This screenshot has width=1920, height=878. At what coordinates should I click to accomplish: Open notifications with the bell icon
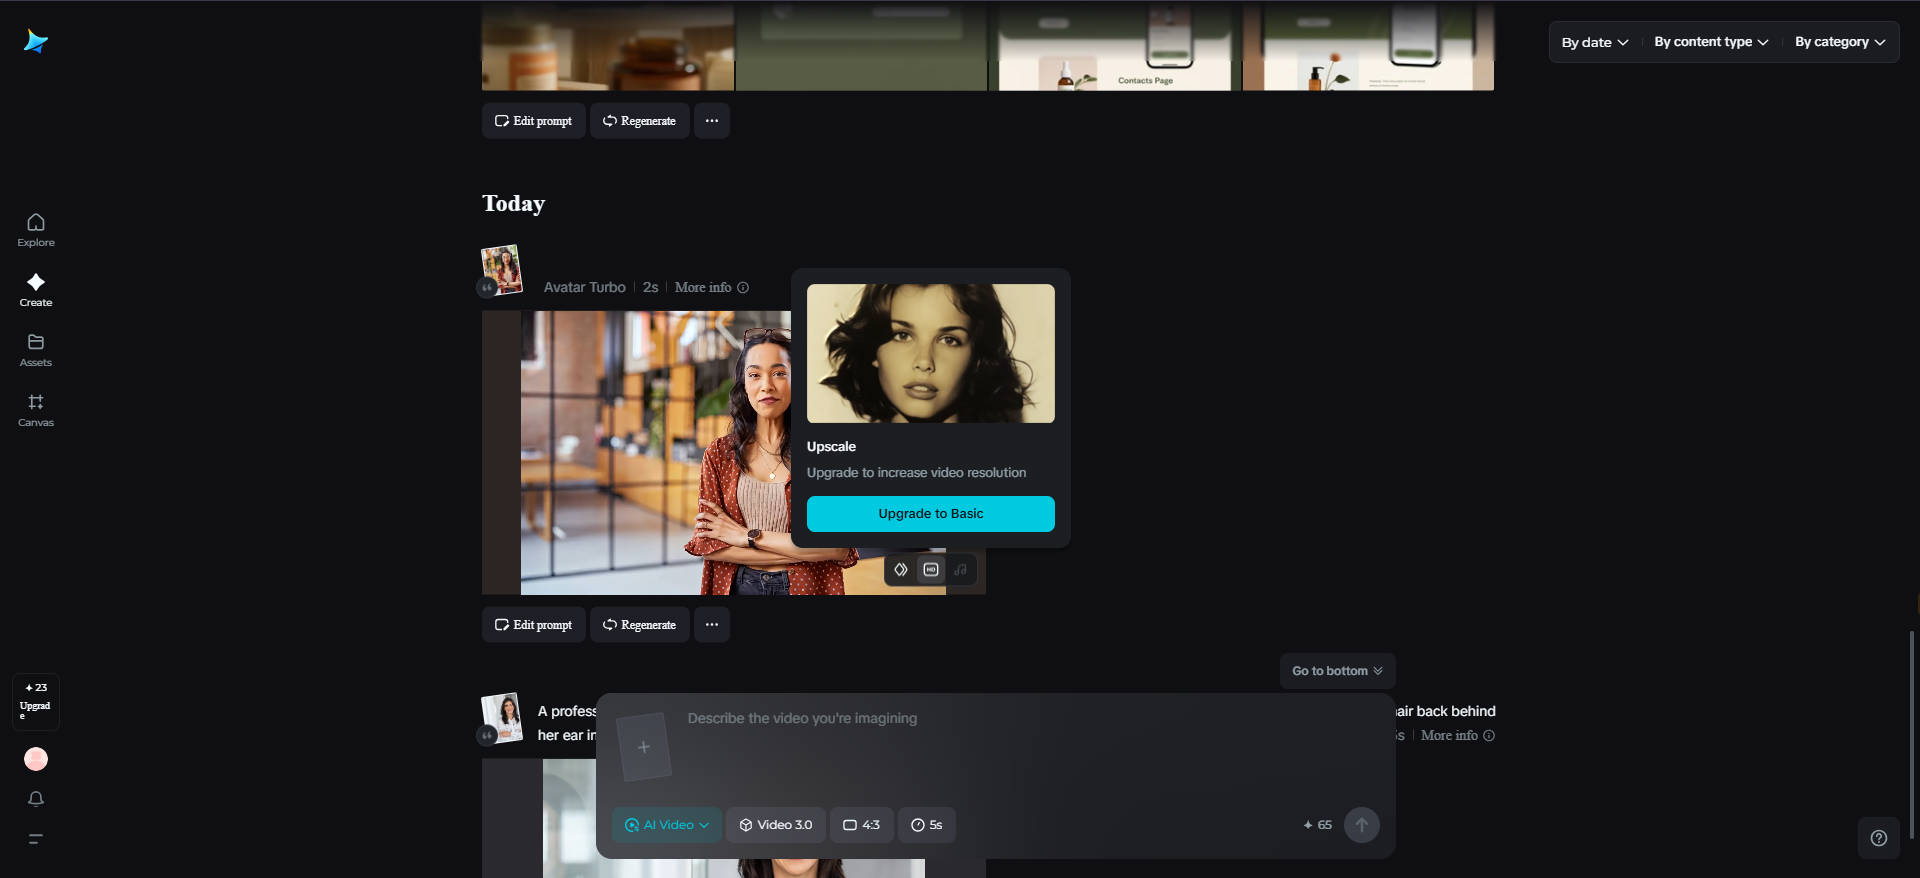click(x=36, y=799)
